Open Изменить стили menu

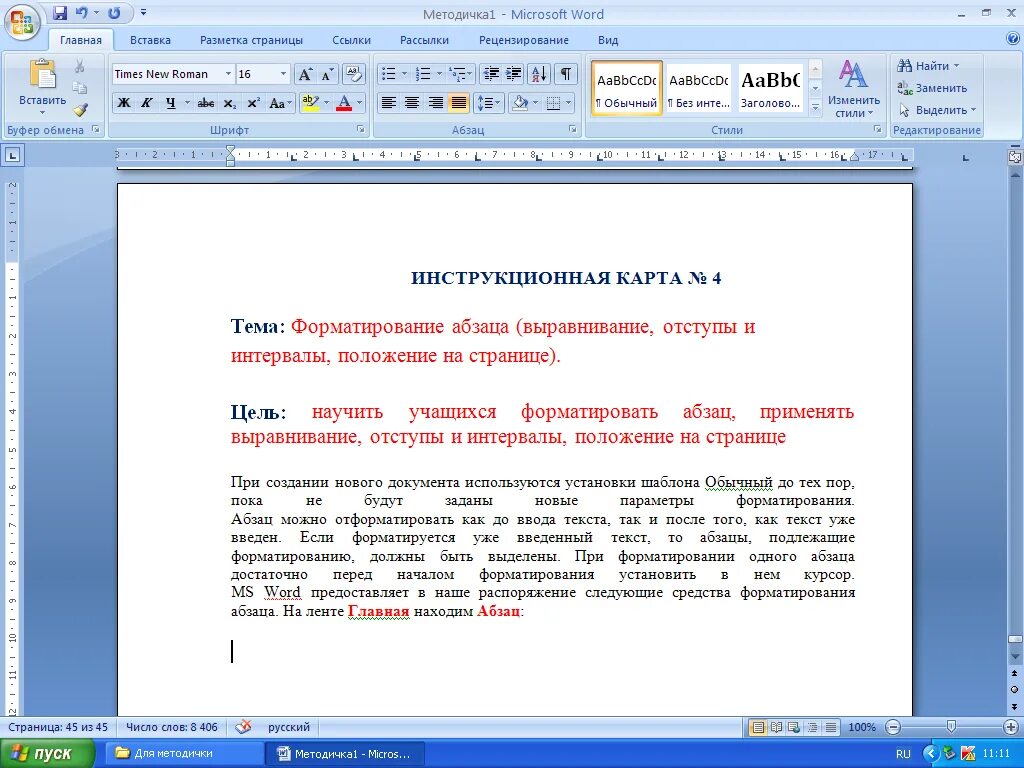[853, 89]
